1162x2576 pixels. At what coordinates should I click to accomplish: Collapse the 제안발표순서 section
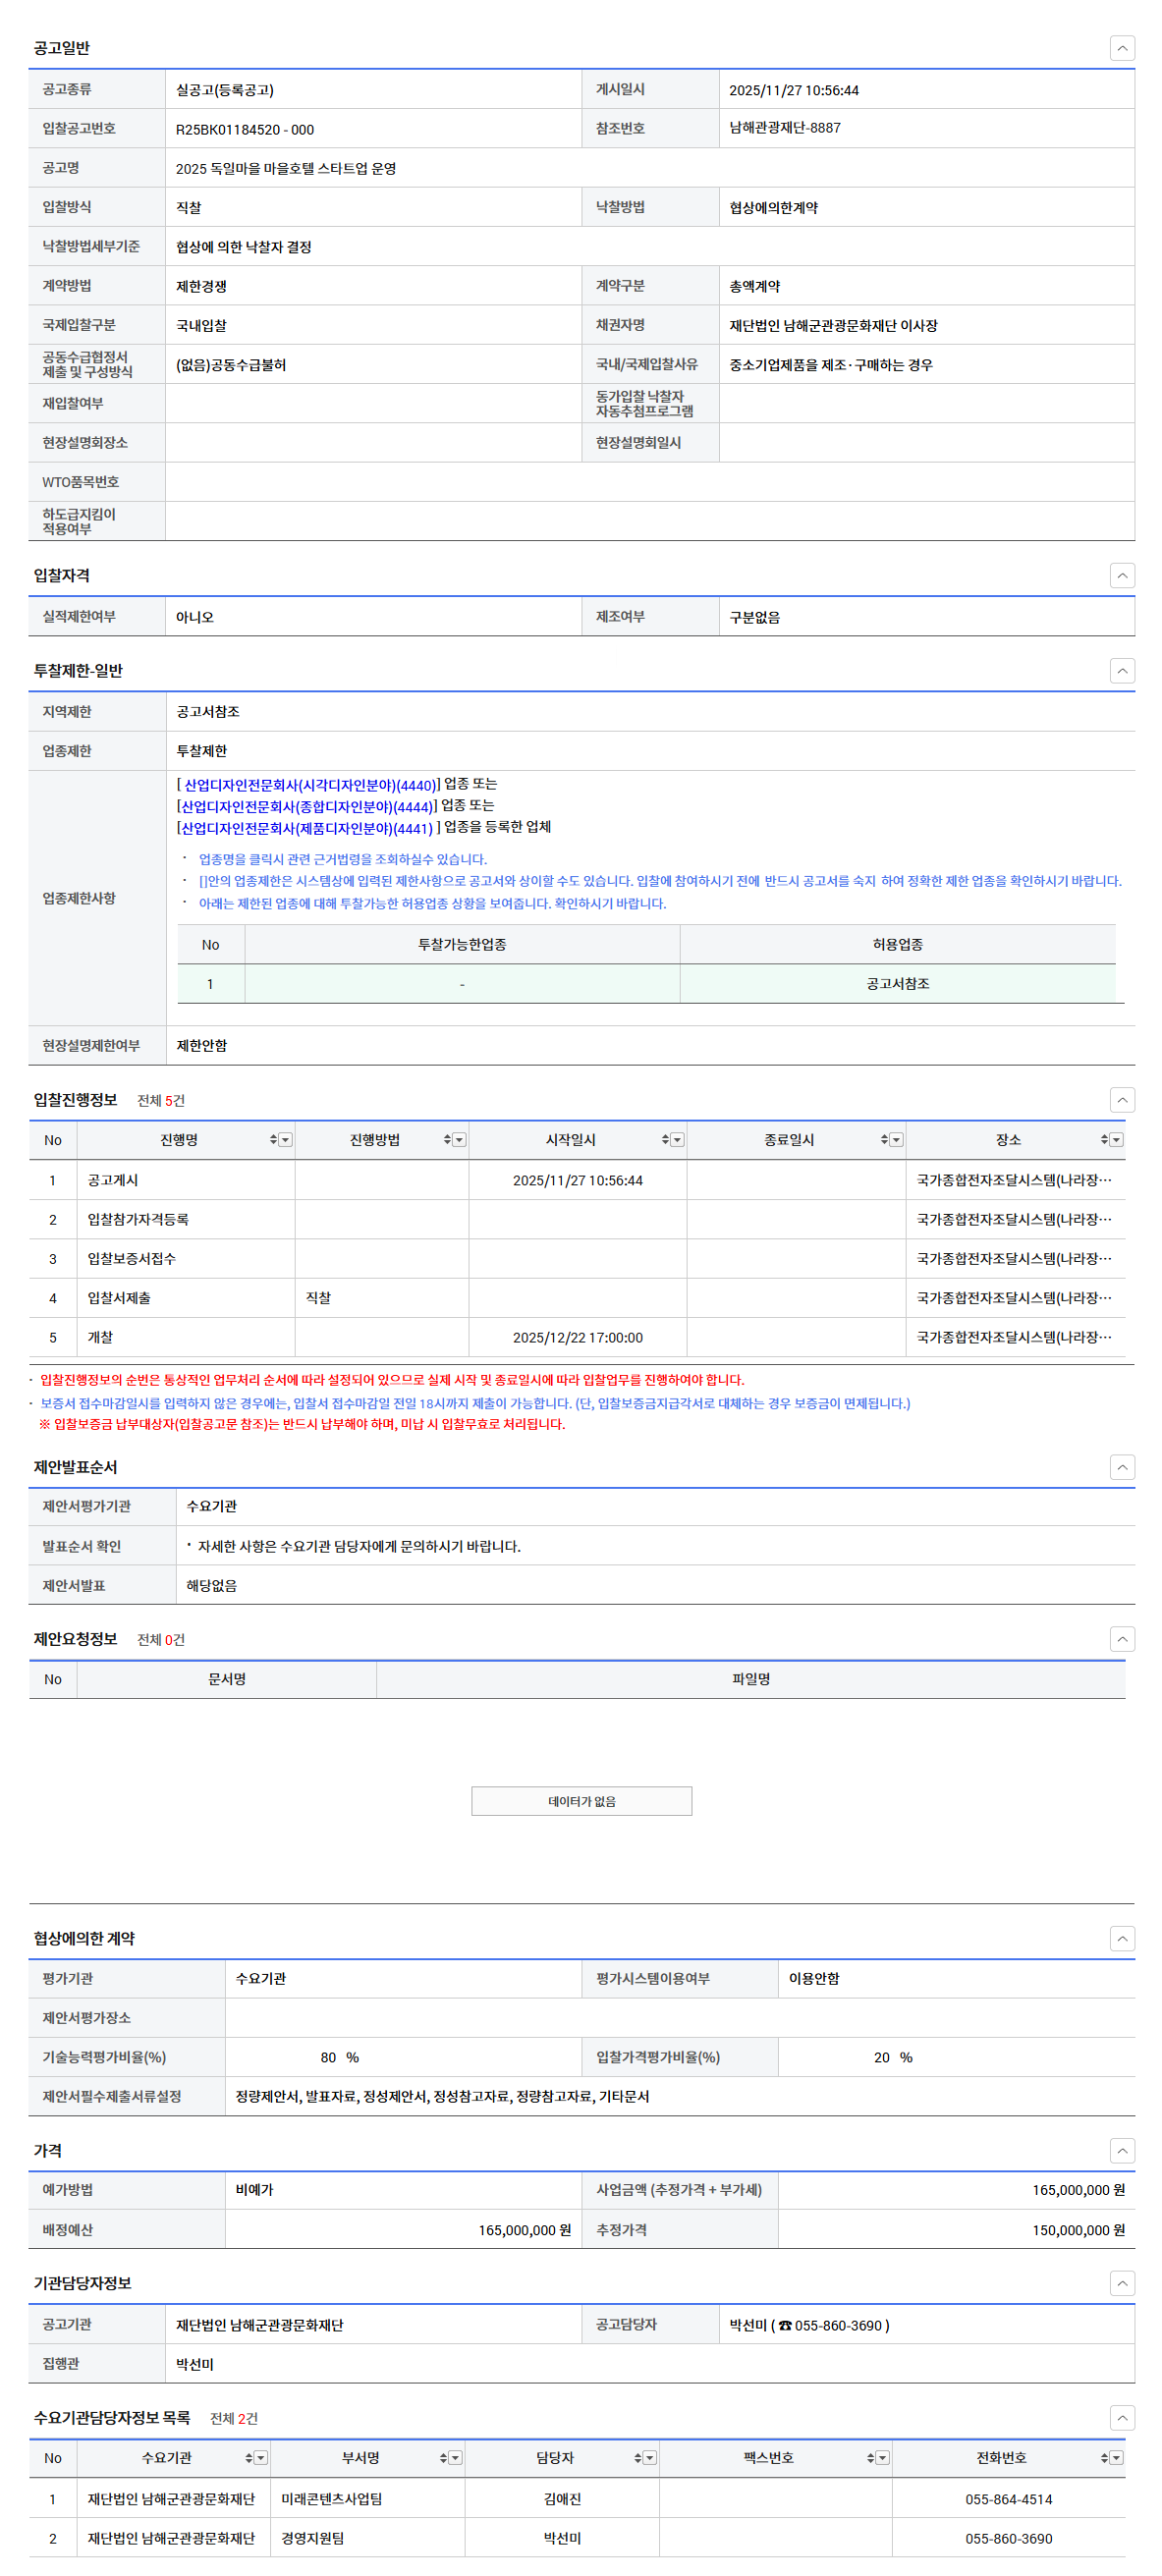tap(1122, 1467)
